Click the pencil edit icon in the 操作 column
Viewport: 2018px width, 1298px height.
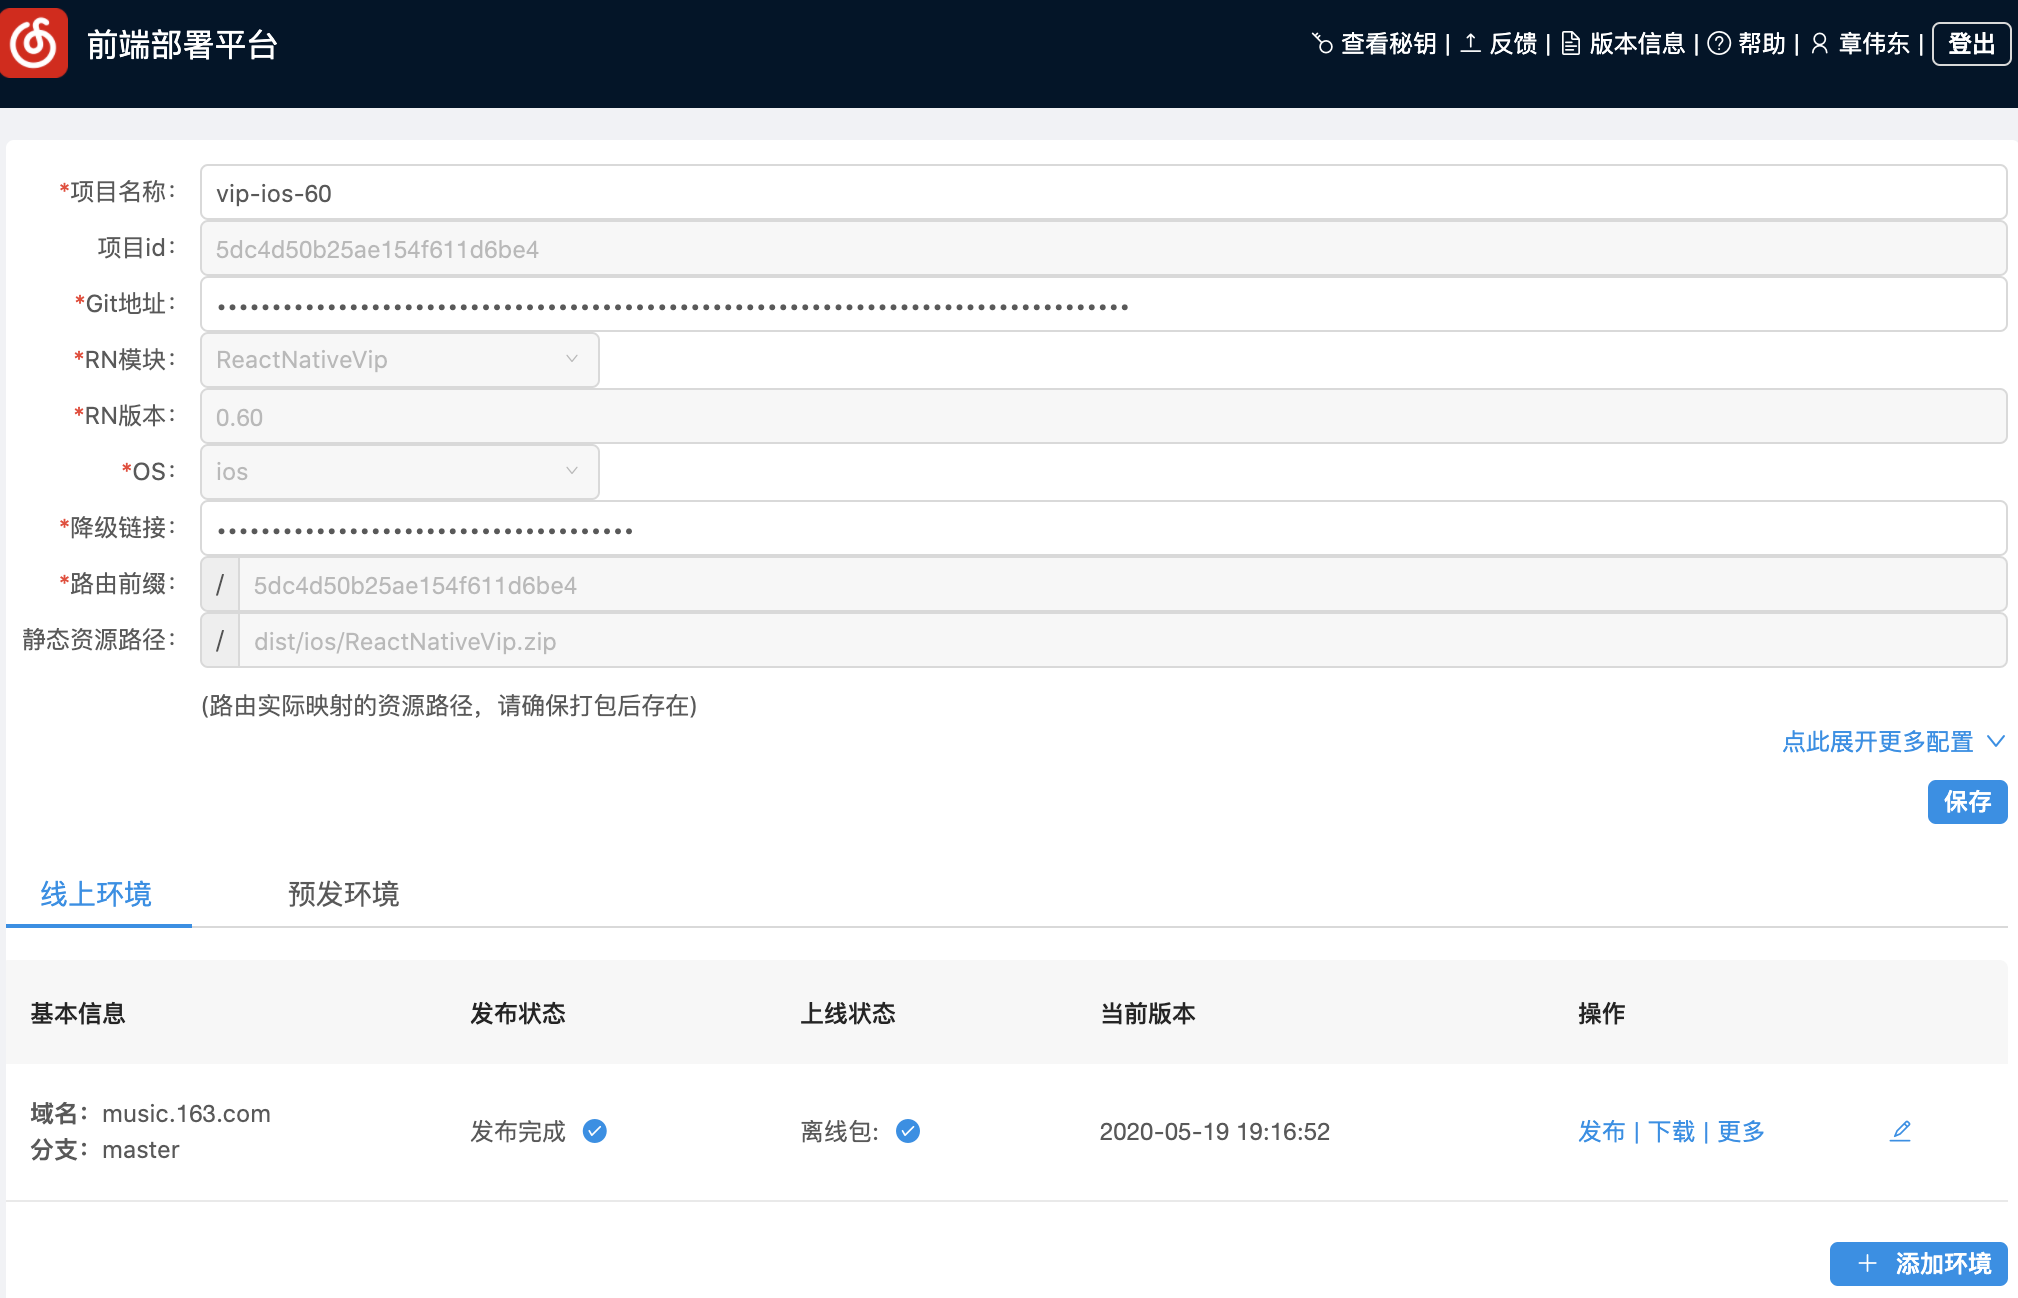coord(1900,1131)
